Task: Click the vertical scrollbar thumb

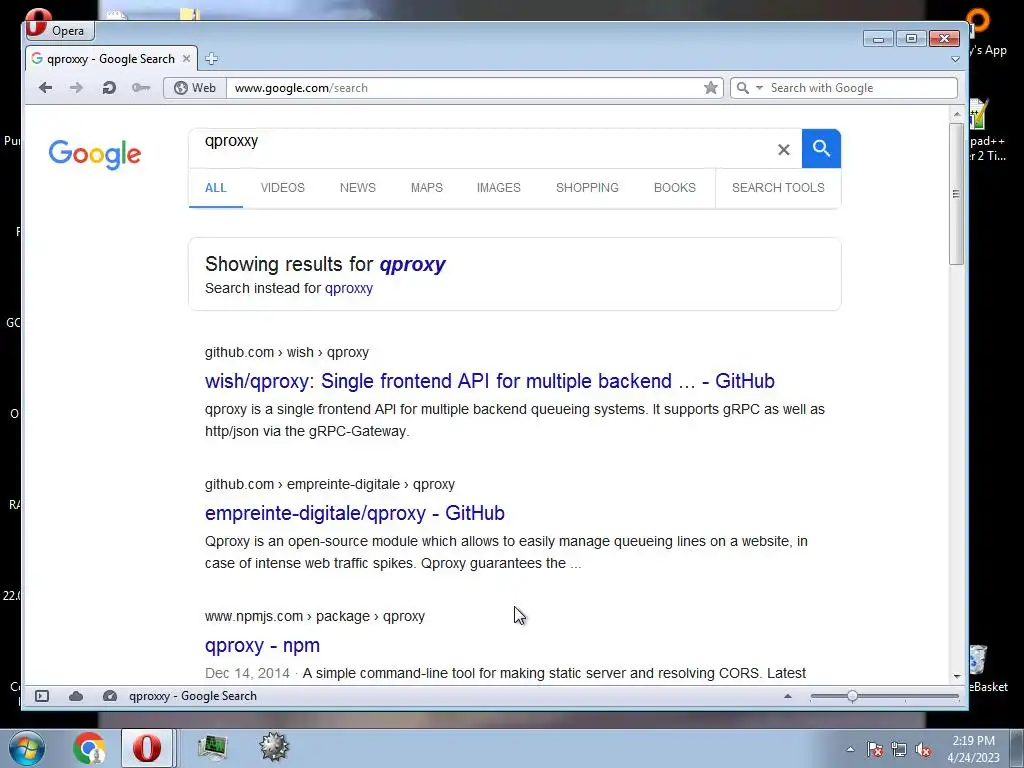Action: click(956, 193)
